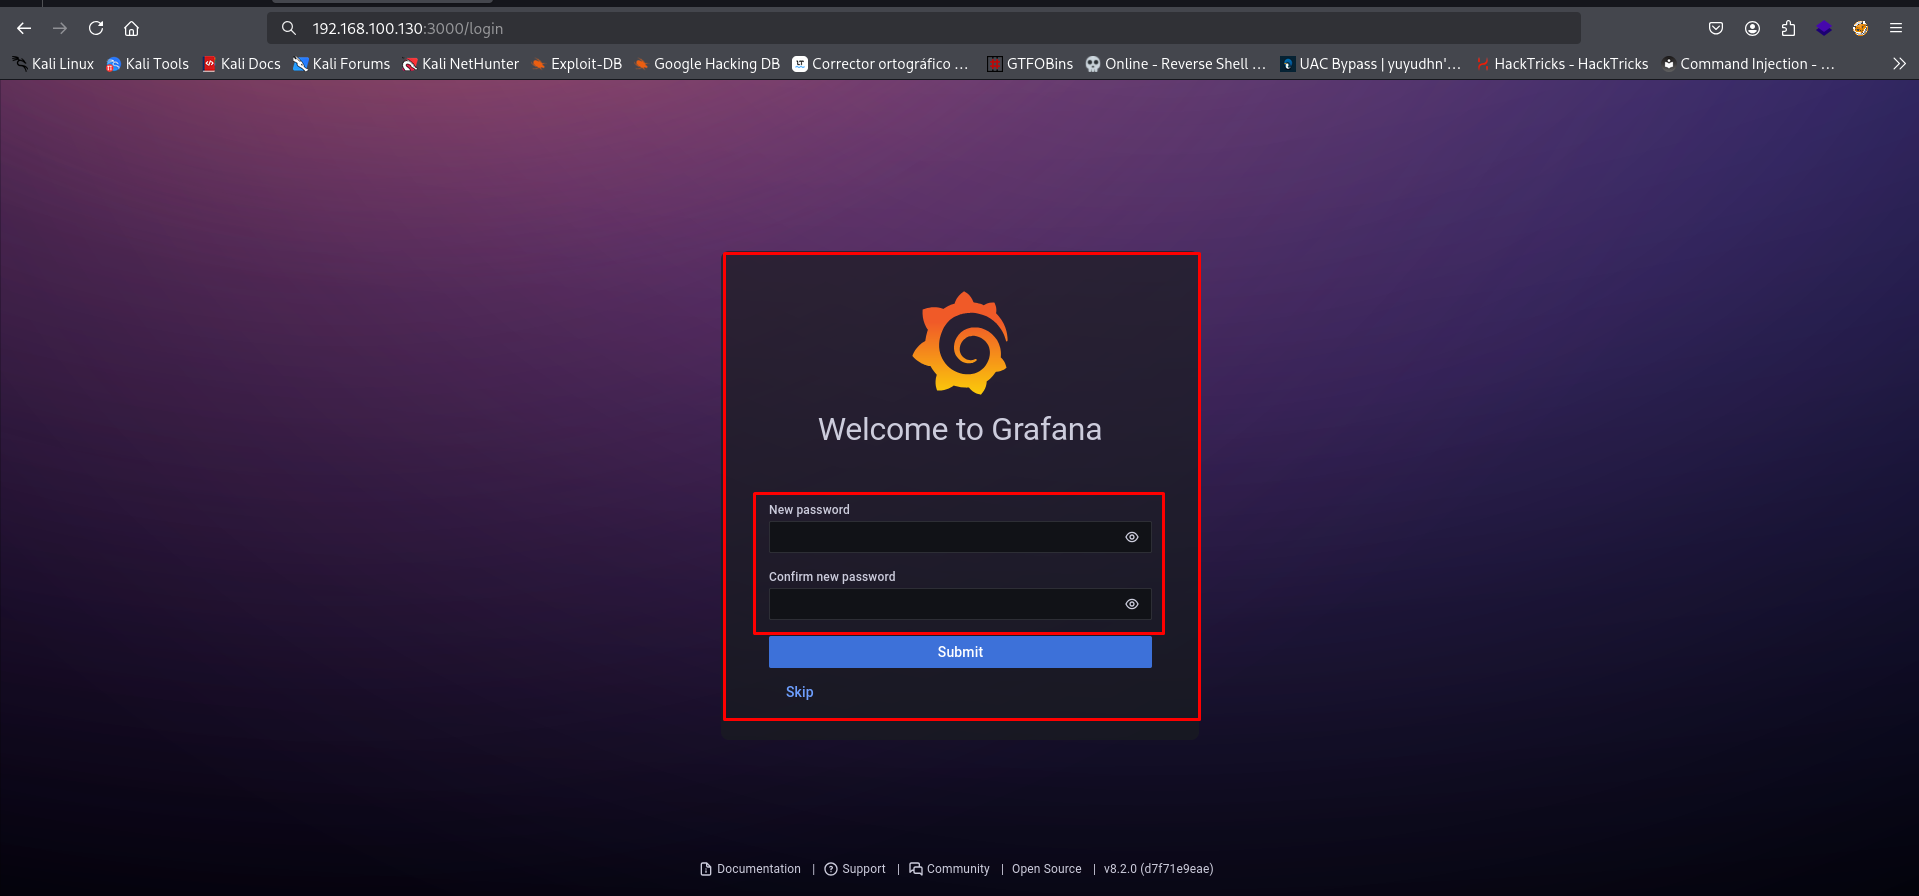This screenshot has height=896, width=1919.
Task: Click the browser back arrow
Action: 24,28
